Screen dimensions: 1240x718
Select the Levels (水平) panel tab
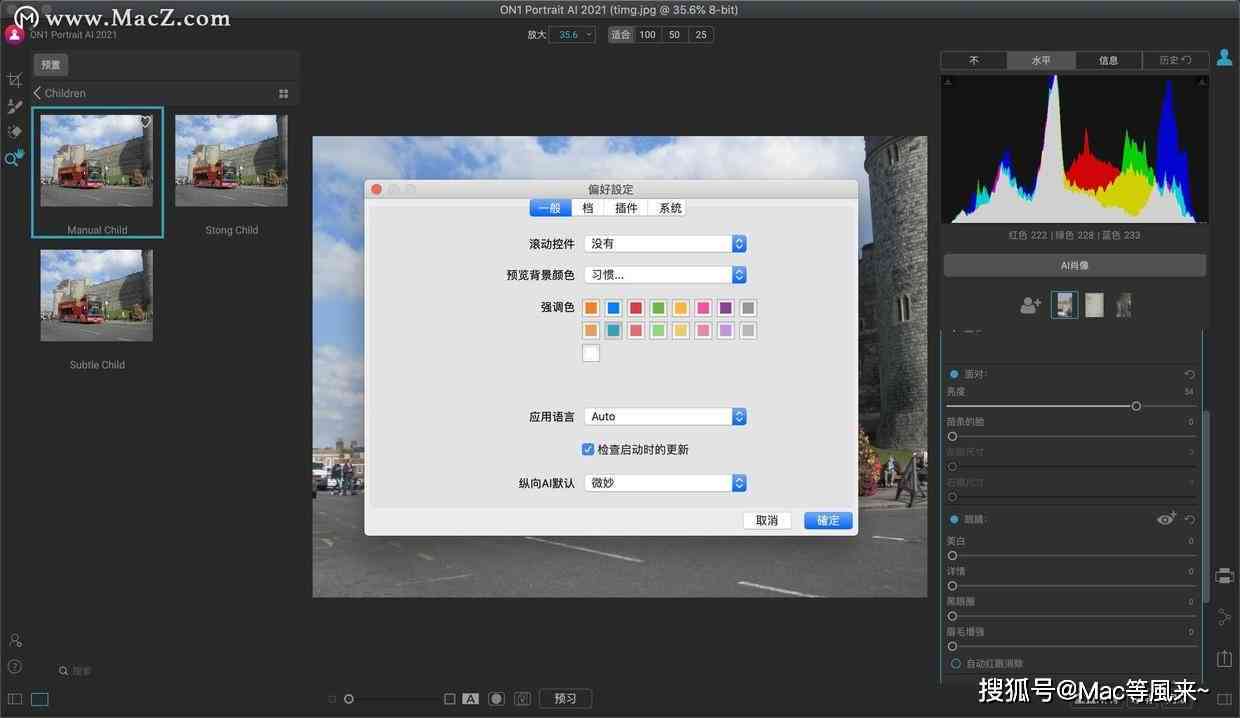click(x=1041, y=60)
